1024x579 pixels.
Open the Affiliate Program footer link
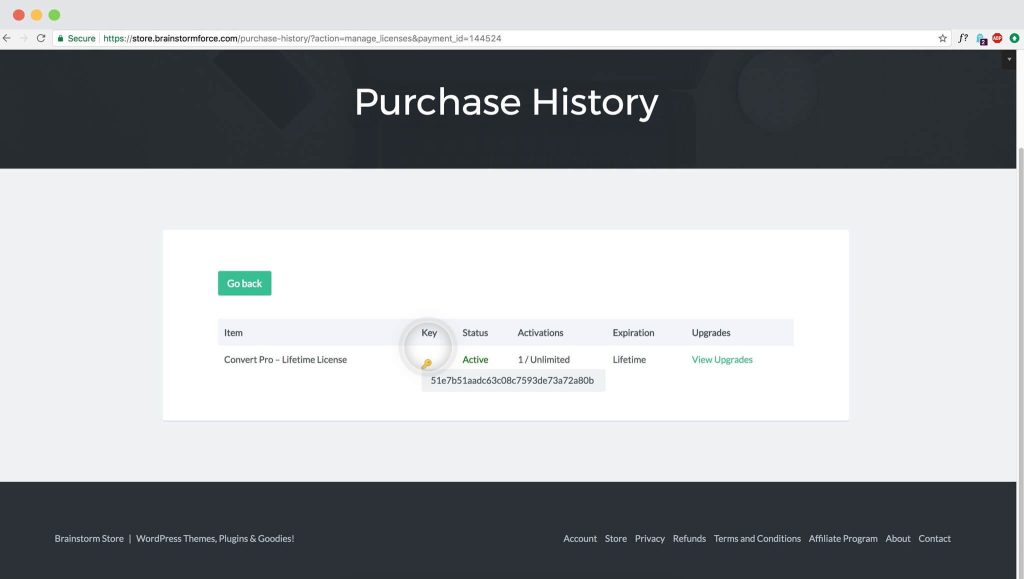click(843, 539)
